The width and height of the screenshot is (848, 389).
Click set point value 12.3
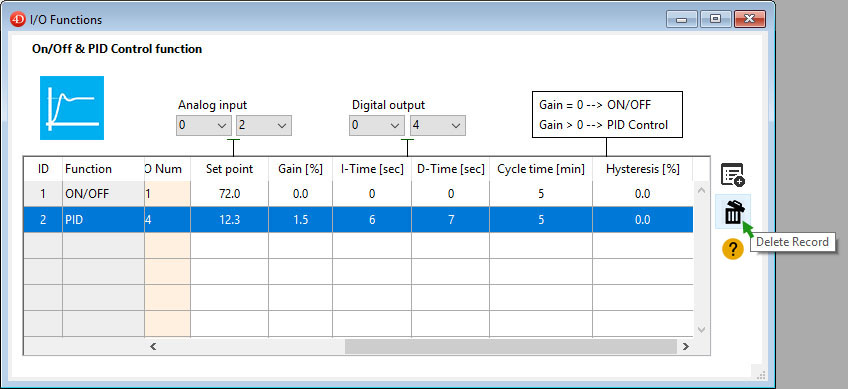(x=229, y=220)
